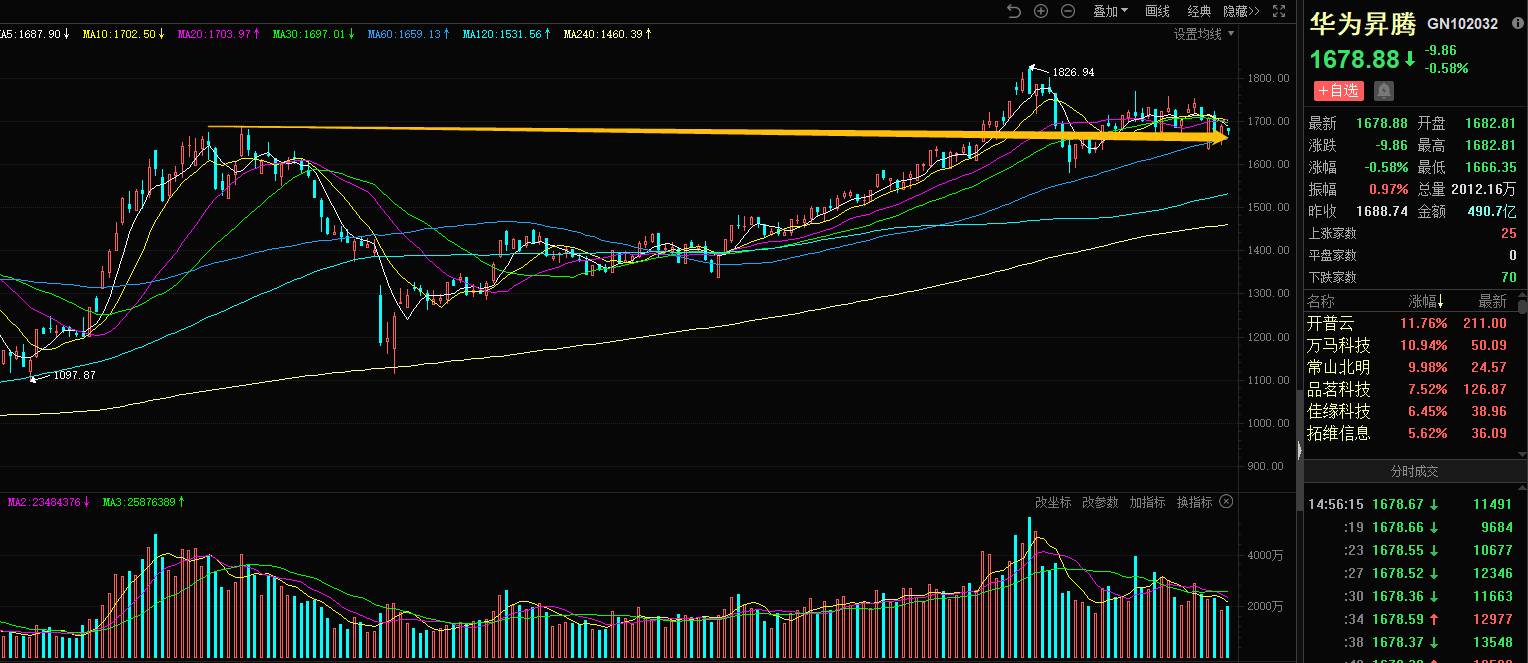
Task: Zoom in the chart with plus icon
Action: click(x=1041, y=11)
